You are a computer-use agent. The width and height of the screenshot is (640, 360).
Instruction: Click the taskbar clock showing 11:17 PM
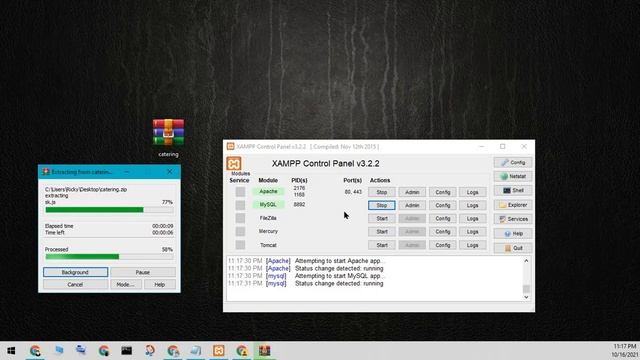click(x=624, y=347)
